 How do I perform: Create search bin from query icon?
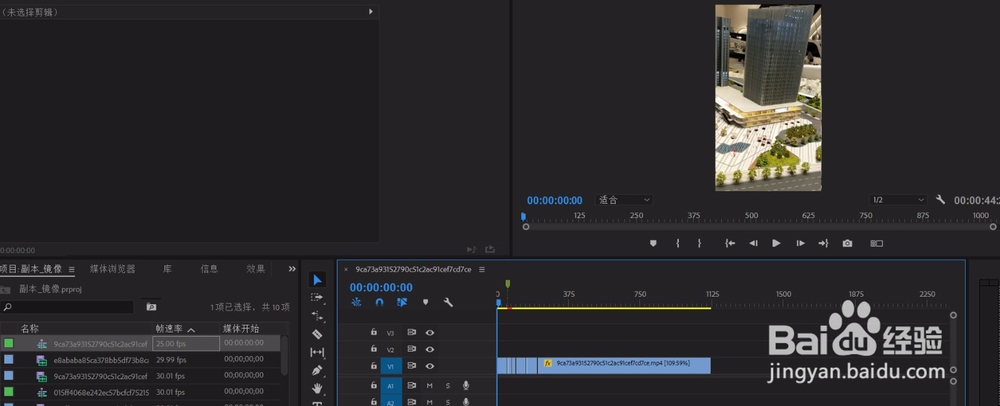coord(151,307)
